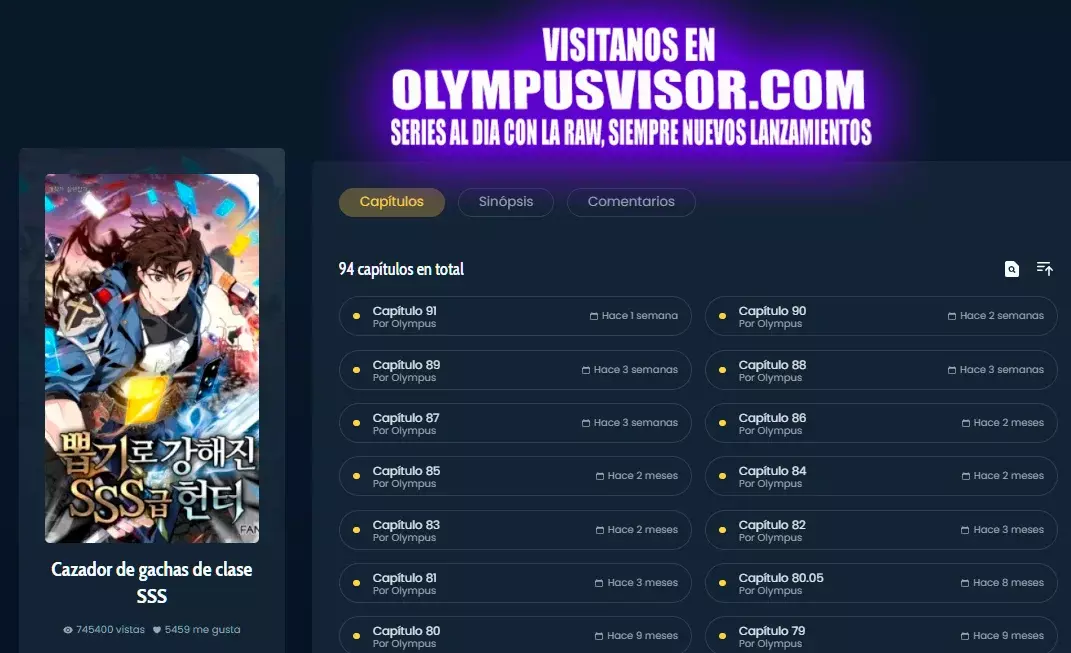The width and height of the screenshot is (1071, 653).
Task: Open Capítulo 83
Action: click(515, 530)
